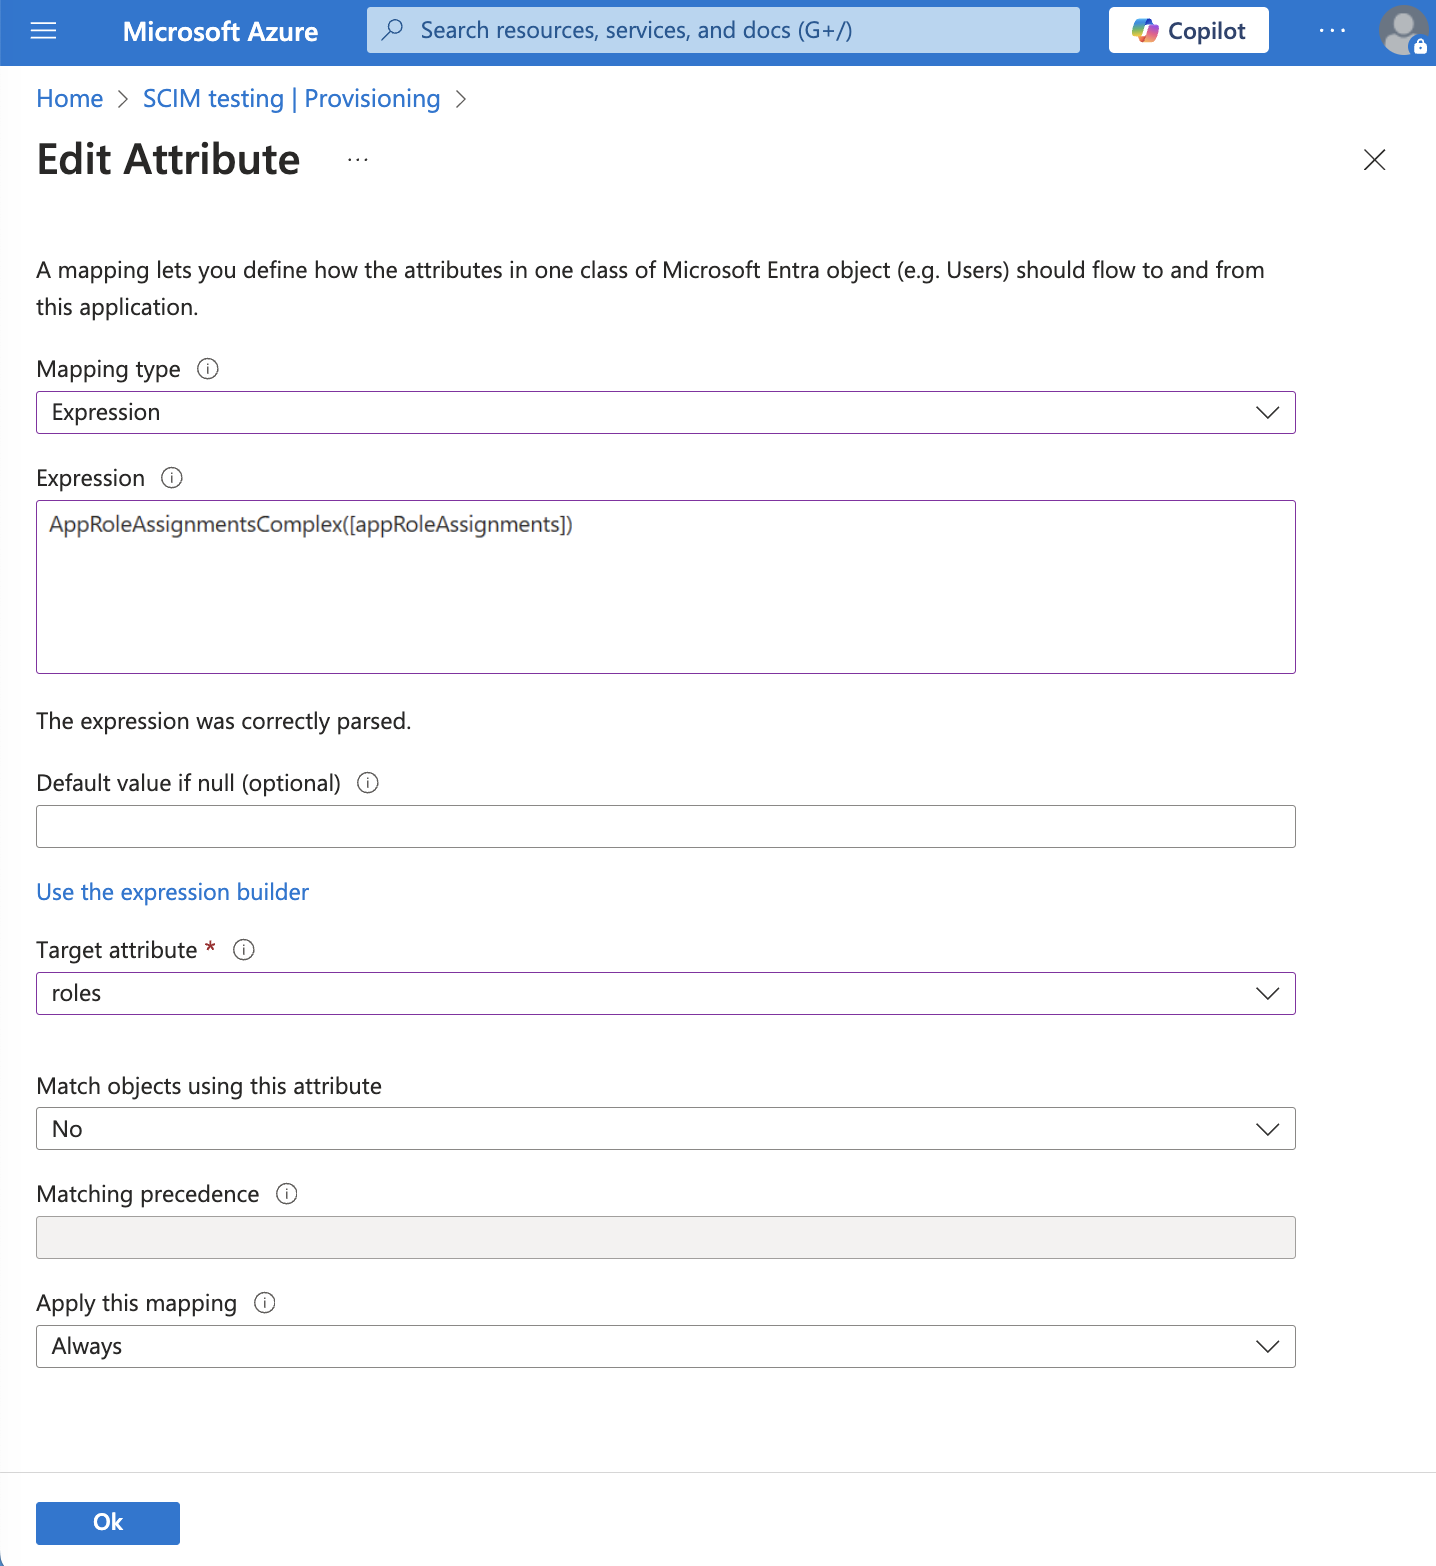
Task: Open Copilot from the top bar
Action: 1188,30
